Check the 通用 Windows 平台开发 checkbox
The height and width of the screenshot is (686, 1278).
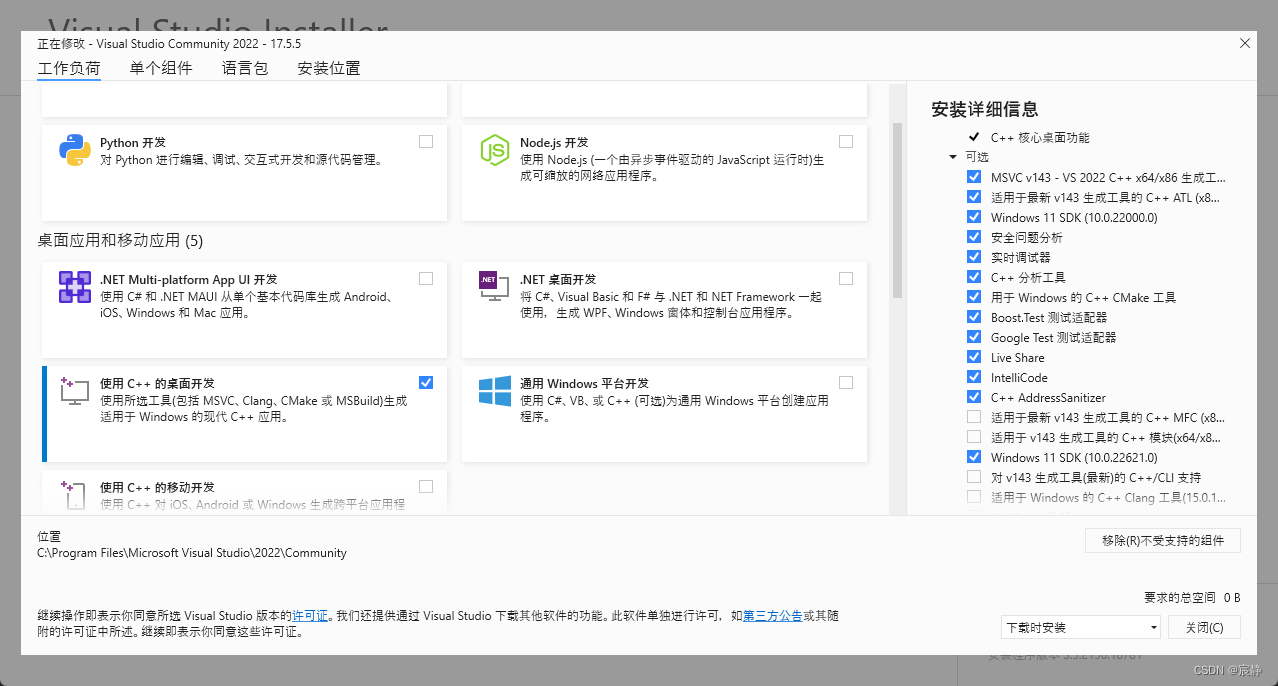[846, 382]
